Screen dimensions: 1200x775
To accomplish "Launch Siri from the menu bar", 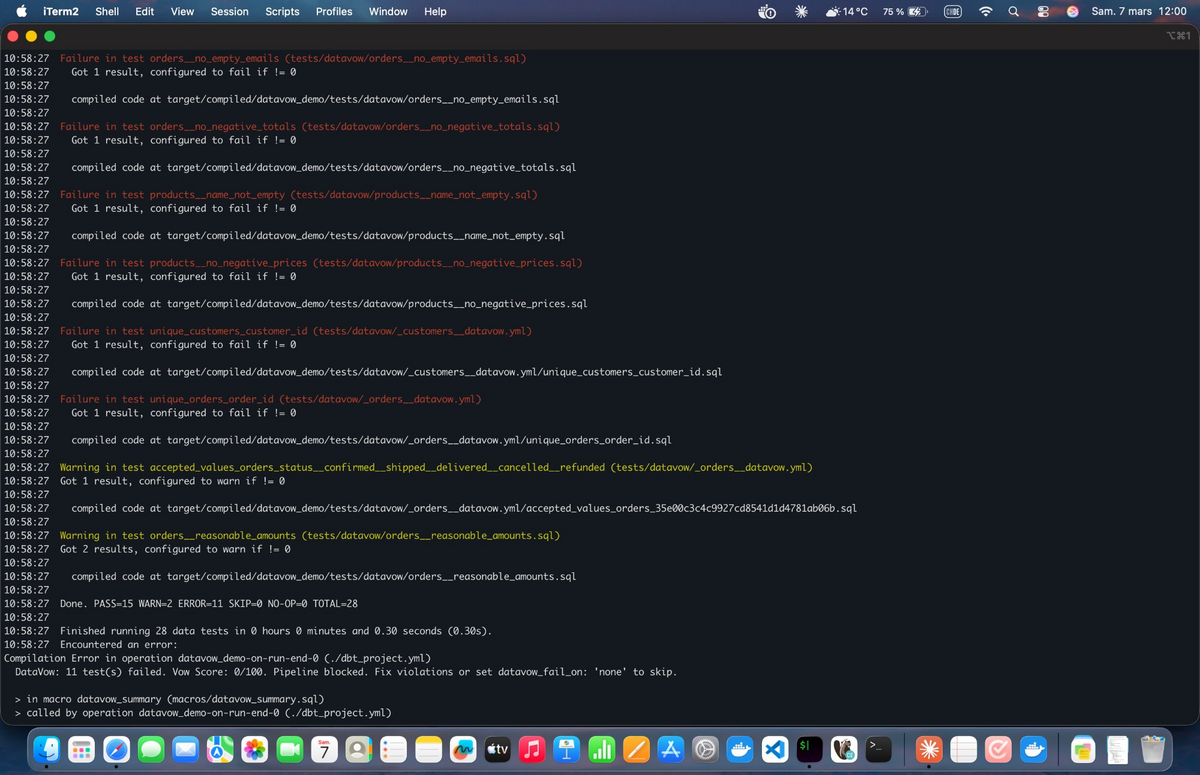I will click(1073, 11).
